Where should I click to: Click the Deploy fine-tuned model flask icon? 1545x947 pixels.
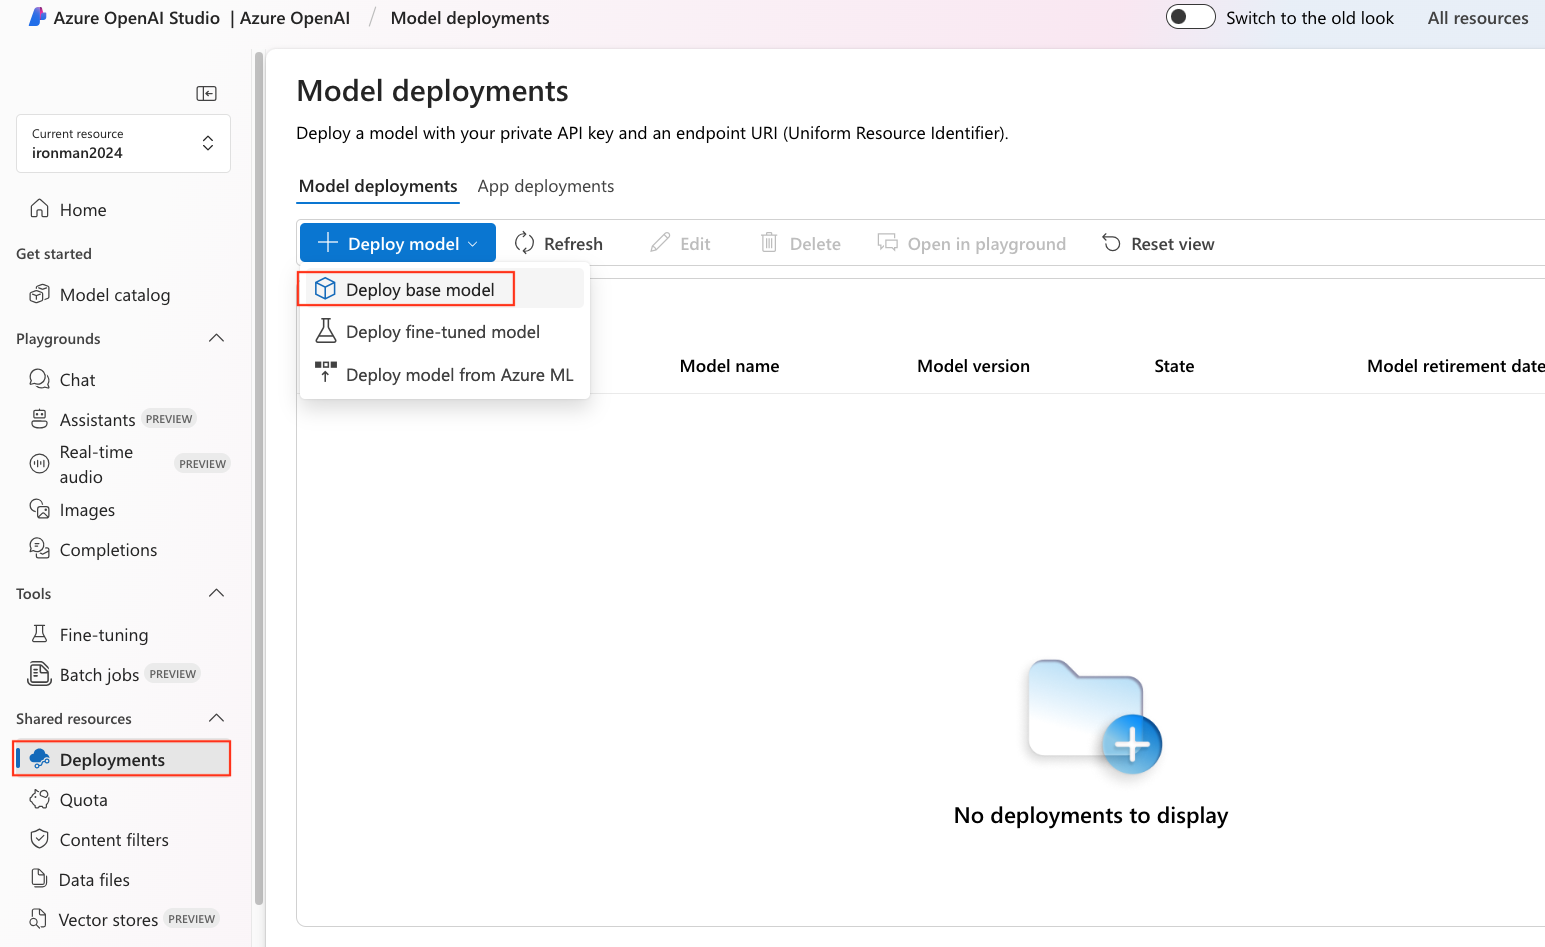tap(326, 331)
